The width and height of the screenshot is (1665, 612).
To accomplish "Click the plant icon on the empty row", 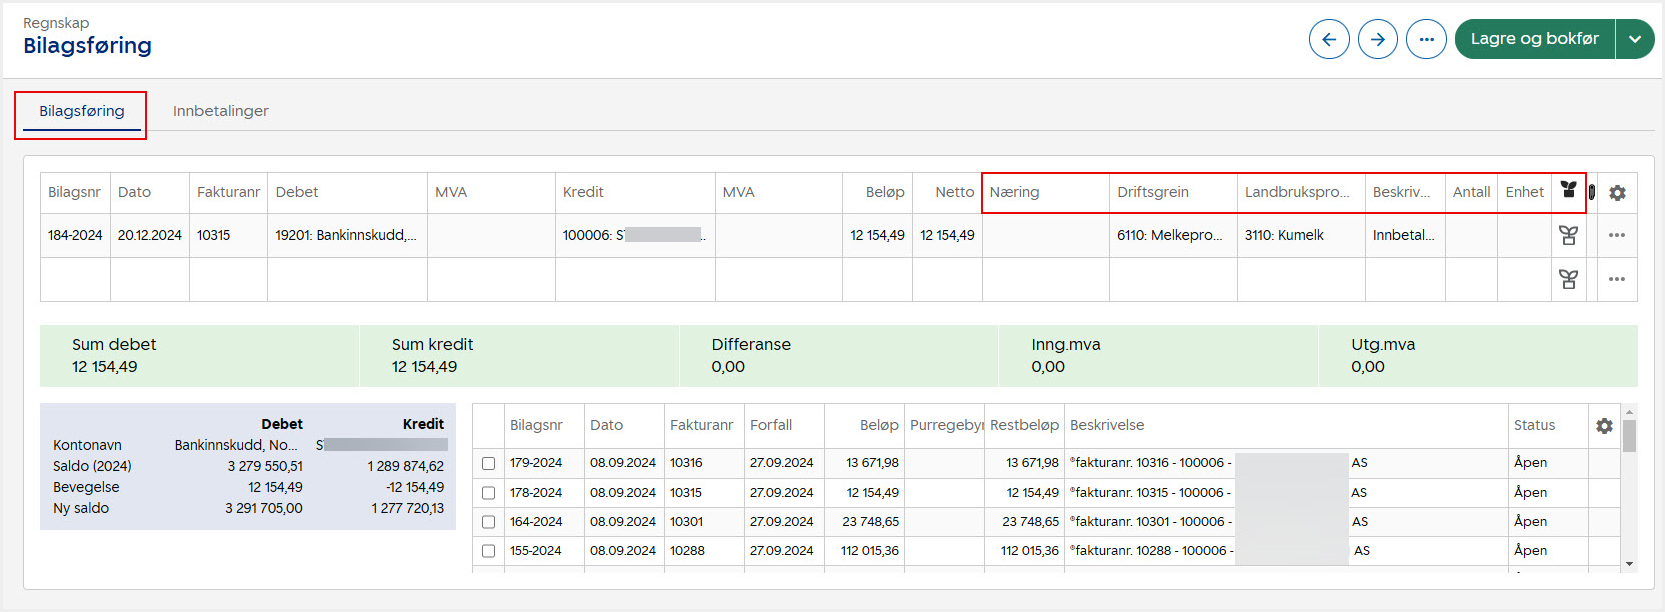I will pos(1568,279).
